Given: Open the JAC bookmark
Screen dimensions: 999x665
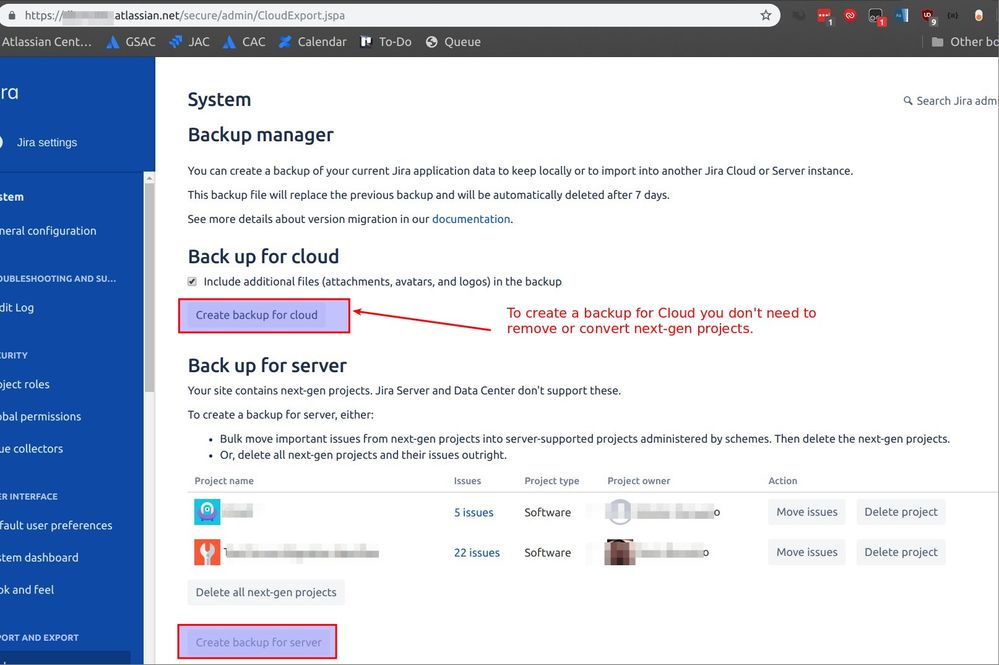Looking at the screenshot, I should click(x=189, y=41).
